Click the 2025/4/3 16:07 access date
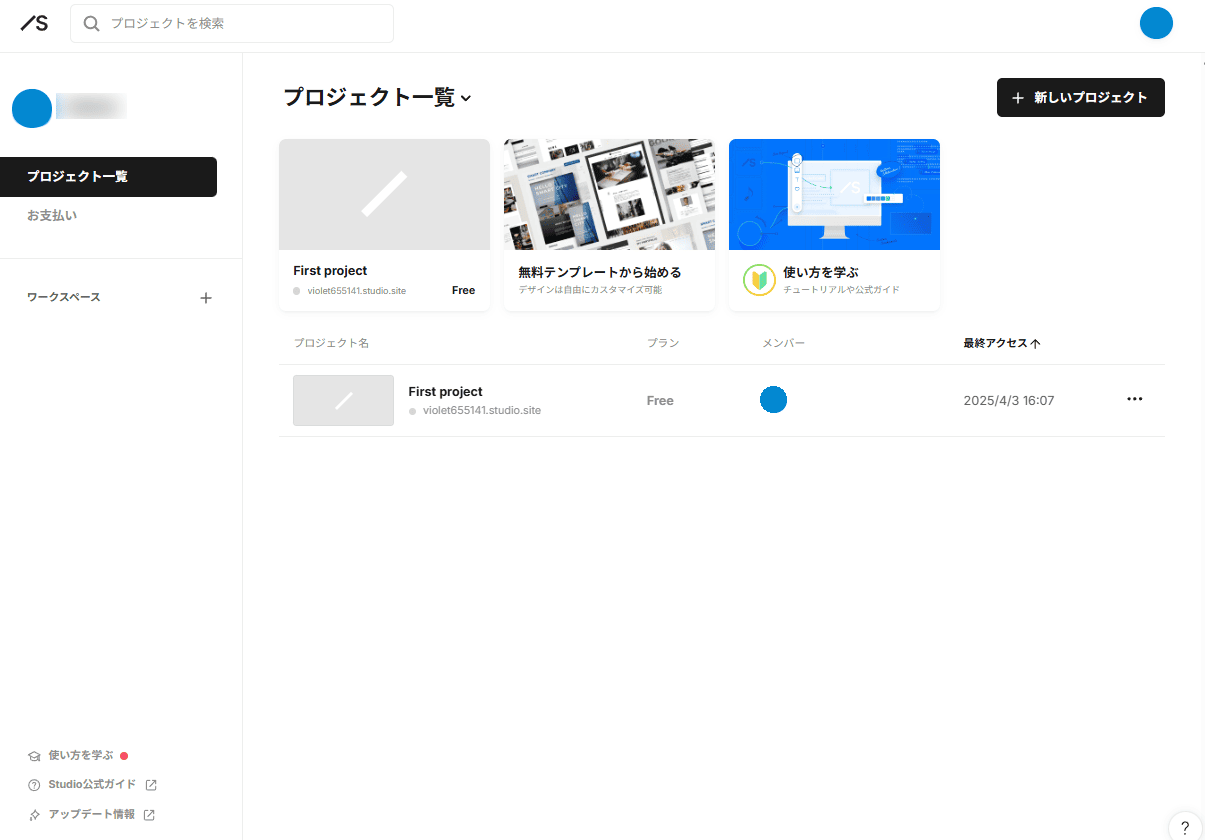Screen dimensions: 1205x840 [1008, 400]
